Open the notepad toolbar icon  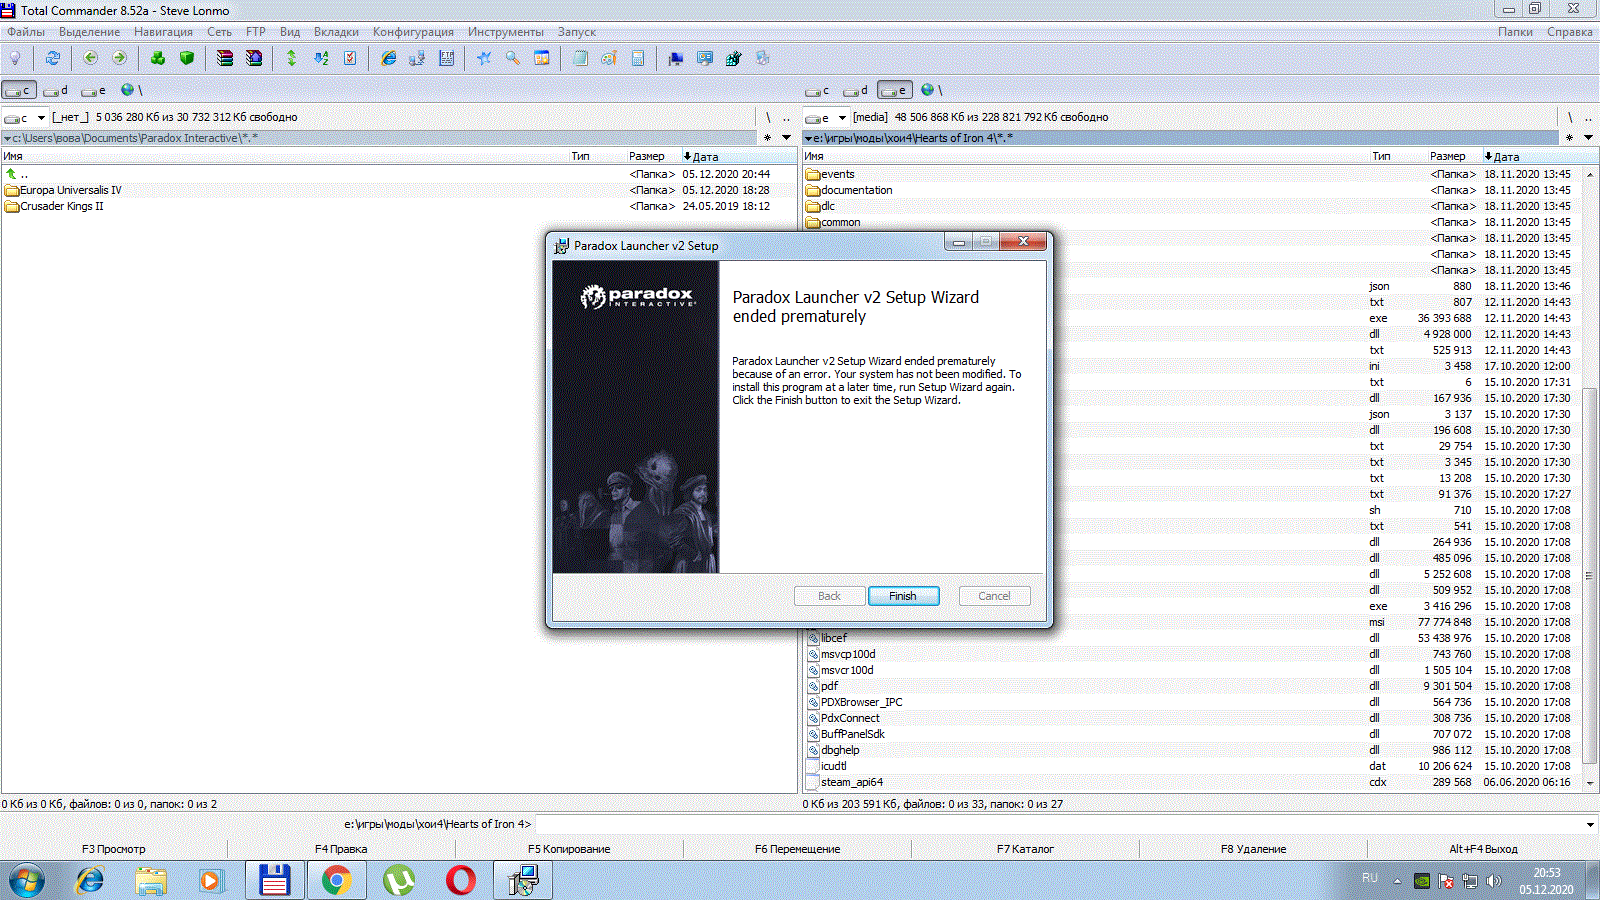(580, 58)
